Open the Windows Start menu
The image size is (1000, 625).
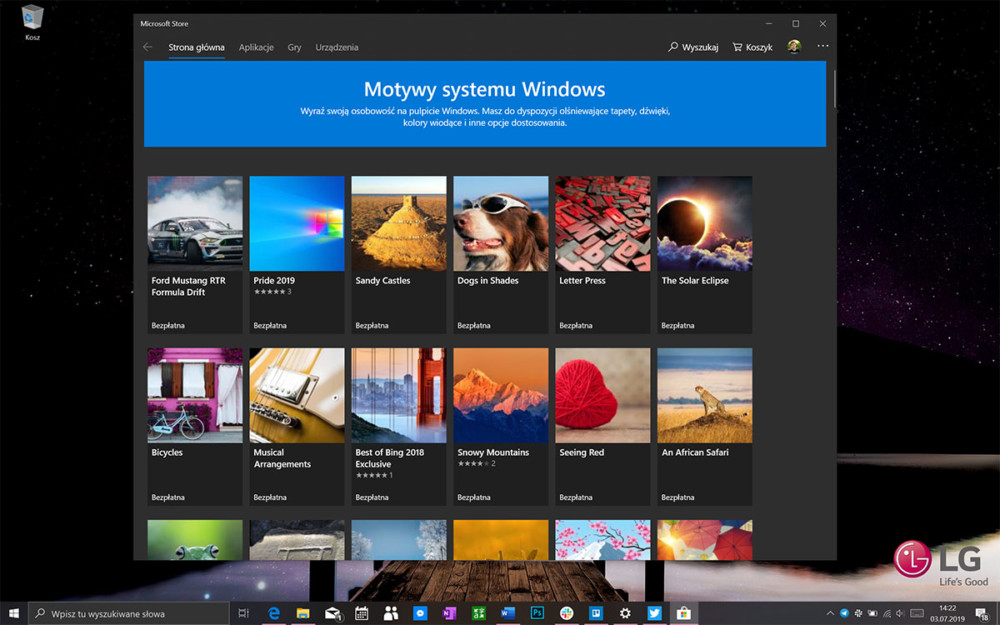13,614
